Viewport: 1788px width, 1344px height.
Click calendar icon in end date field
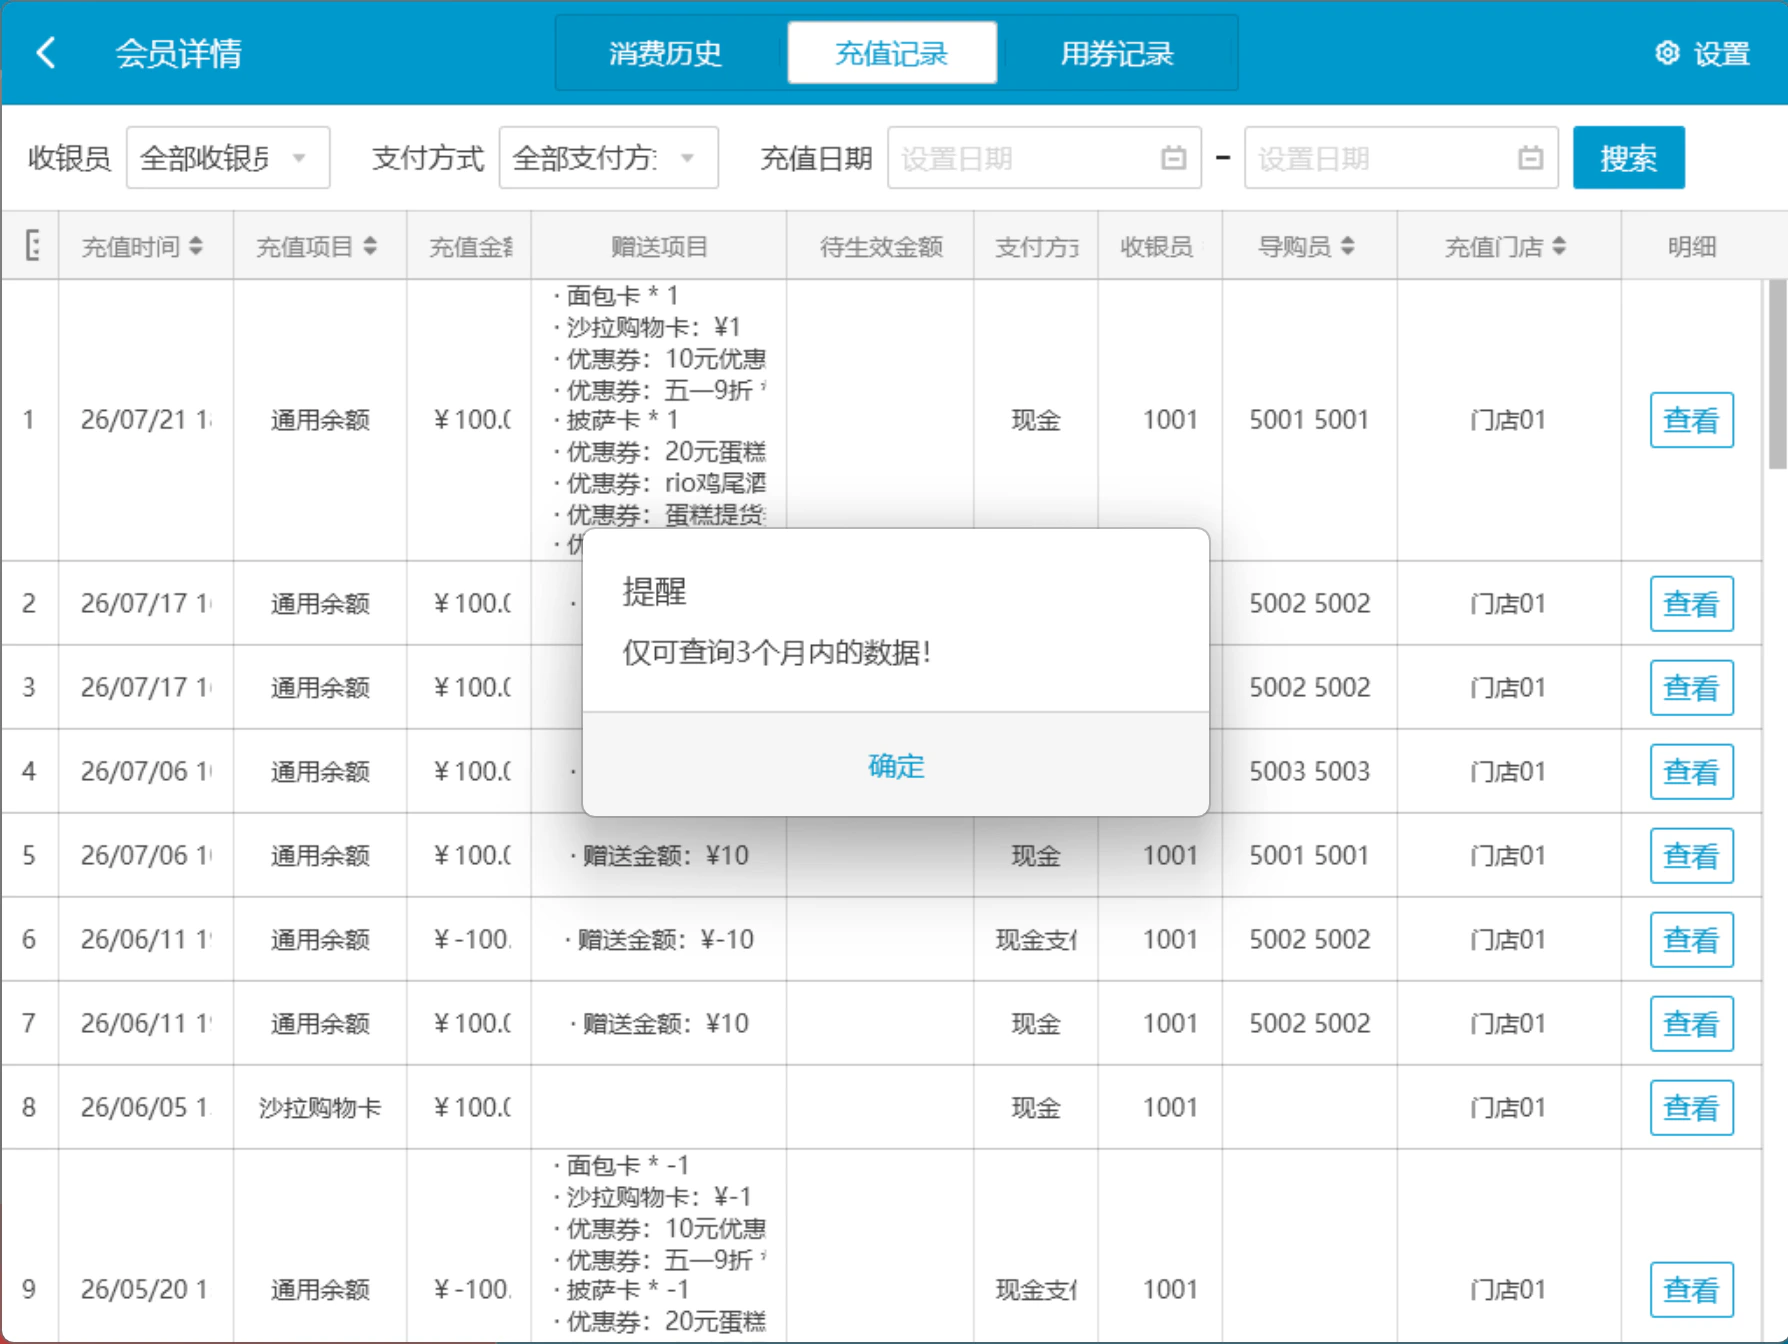[x=1530, y=158]
